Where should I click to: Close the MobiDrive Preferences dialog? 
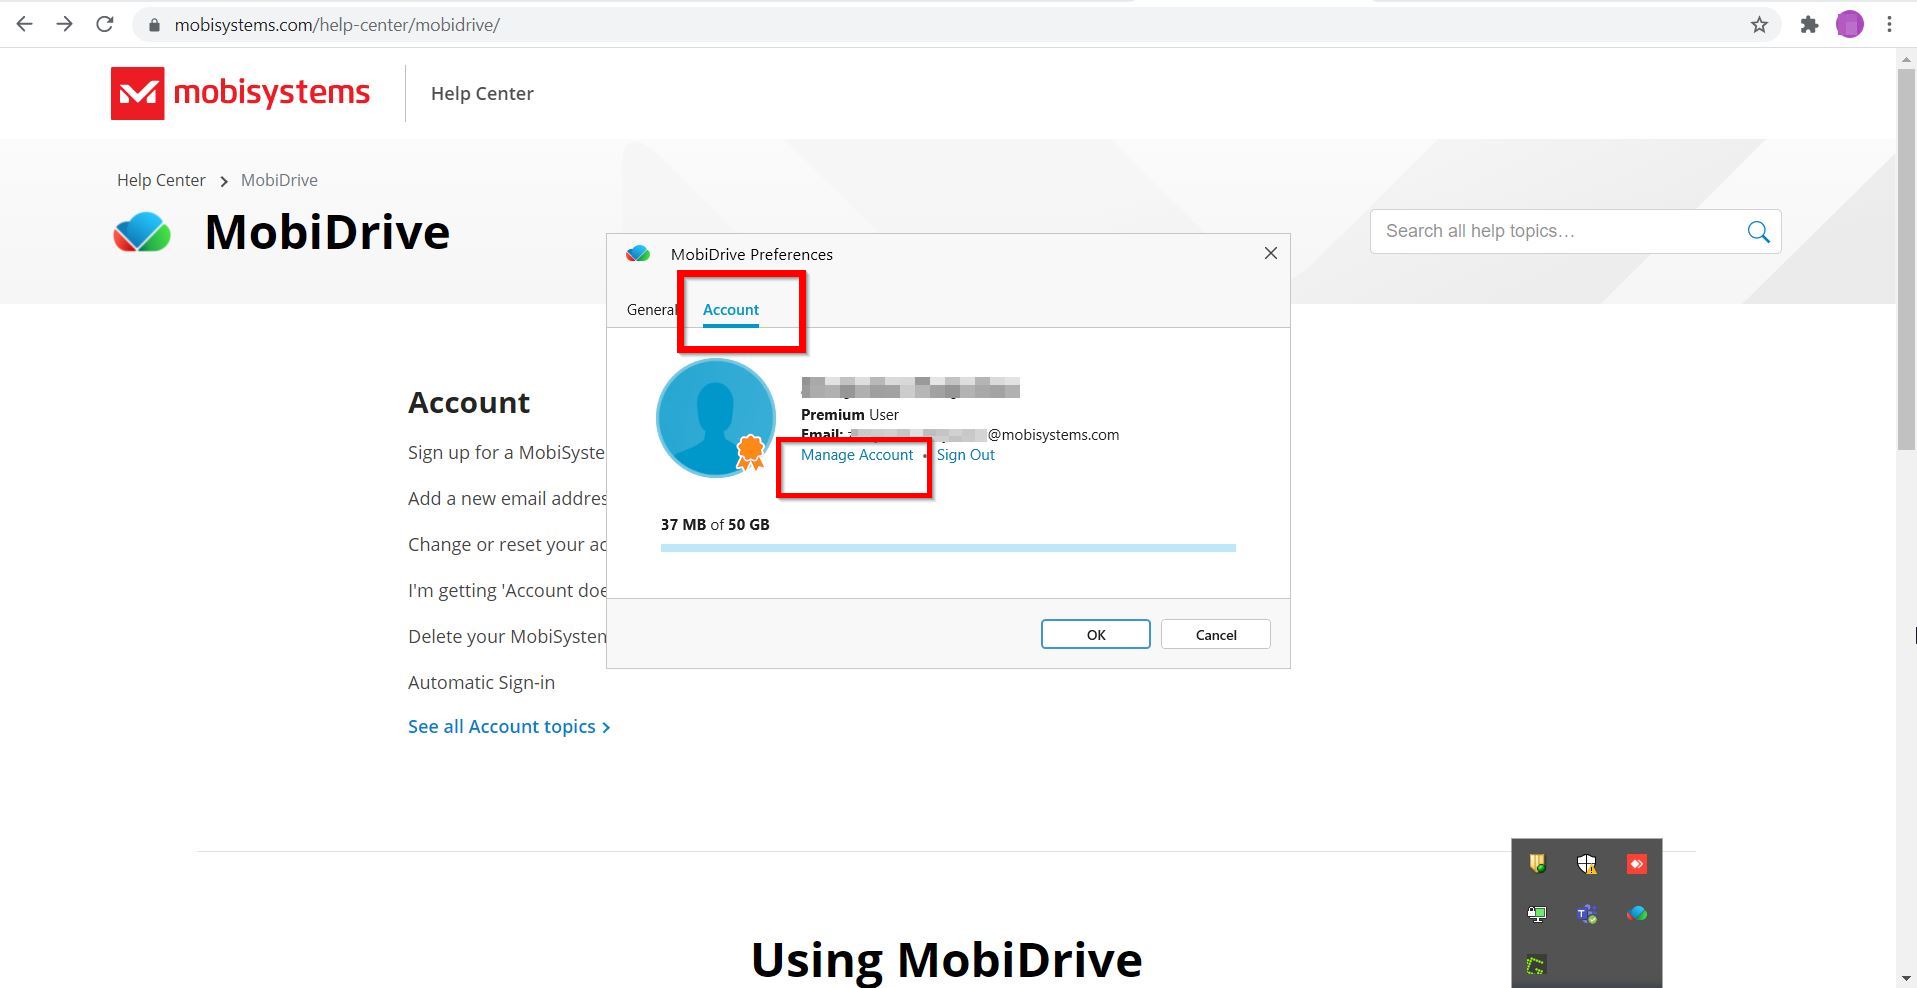pos(1270,253)
